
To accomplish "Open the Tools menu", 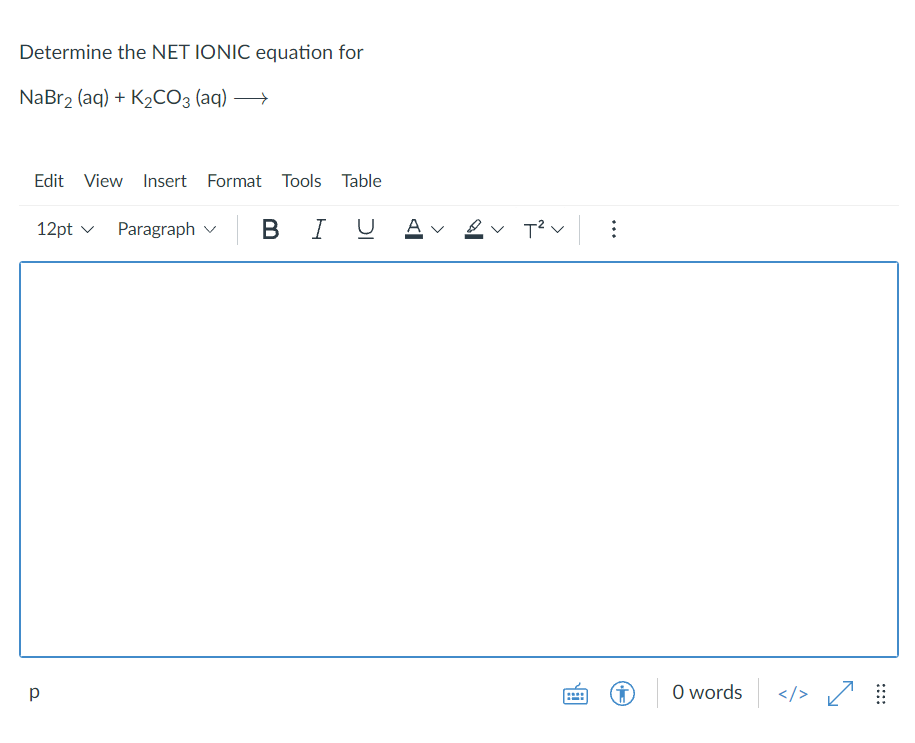I will coord(301,181).
